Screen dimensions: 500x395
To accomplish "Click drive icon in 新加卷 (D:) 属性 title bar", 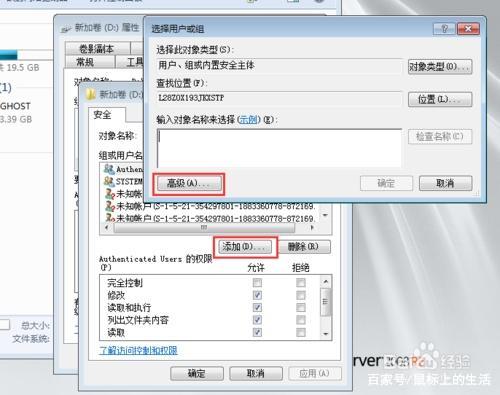I will pyautogui.click(x=66, y=29).
